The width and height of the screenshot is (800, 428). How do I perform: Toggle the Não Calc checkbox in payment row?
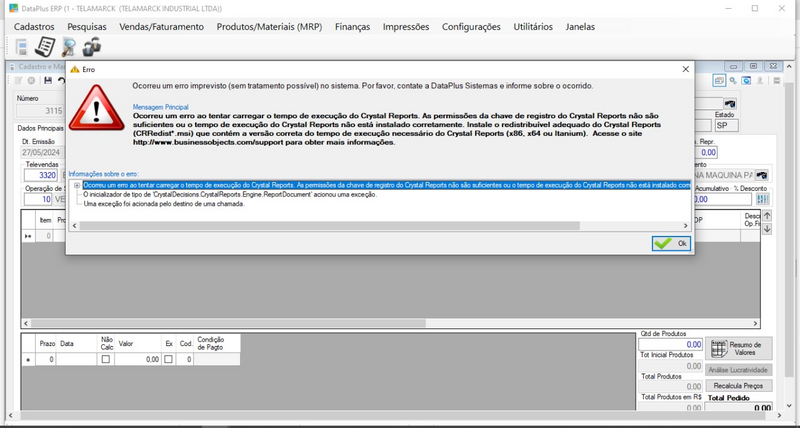click(106, 359)
